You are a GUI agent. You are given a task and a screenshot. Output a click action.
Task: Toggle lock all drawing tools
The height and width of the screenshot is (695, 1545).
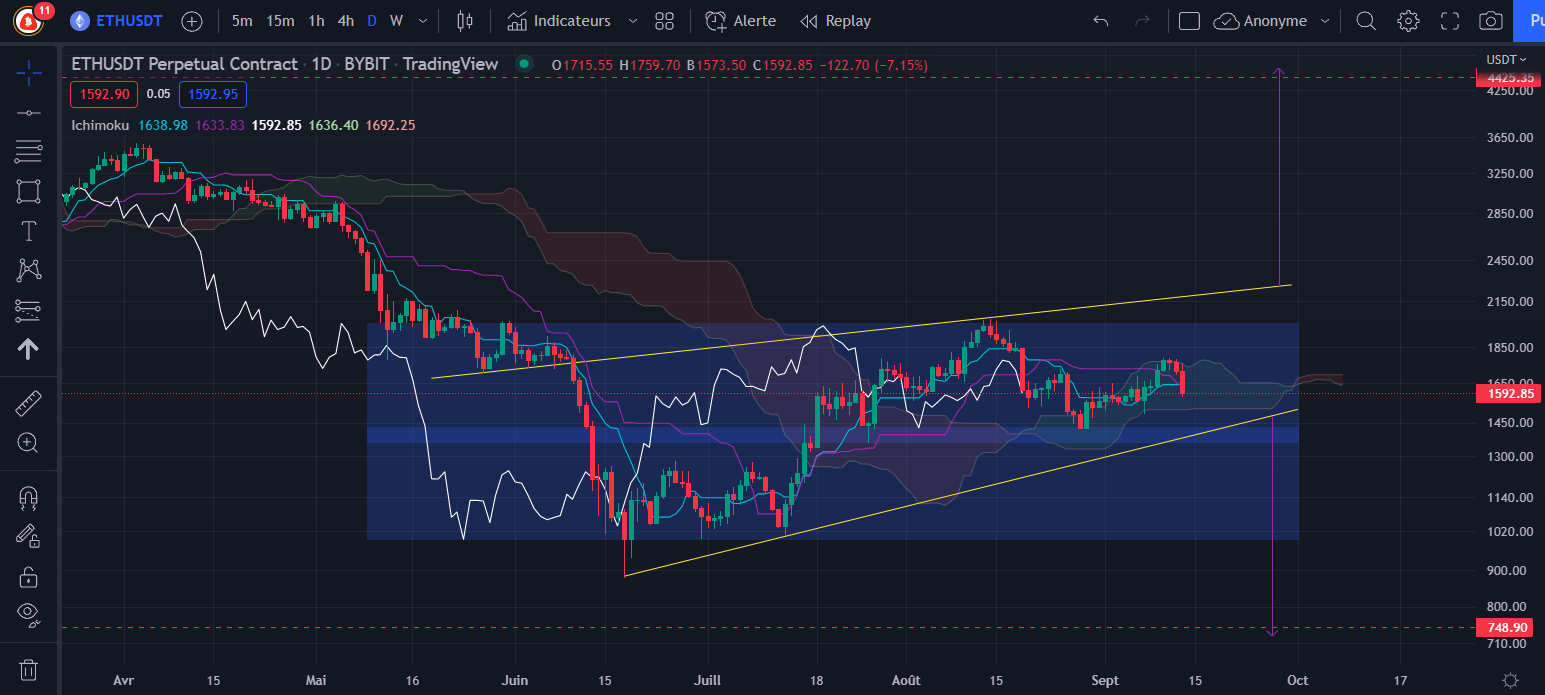[29, 577]
